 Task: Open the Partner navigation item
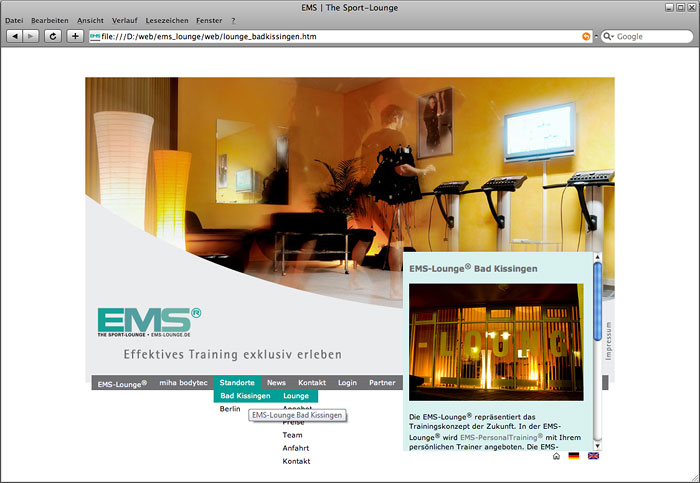pos(382,383)
